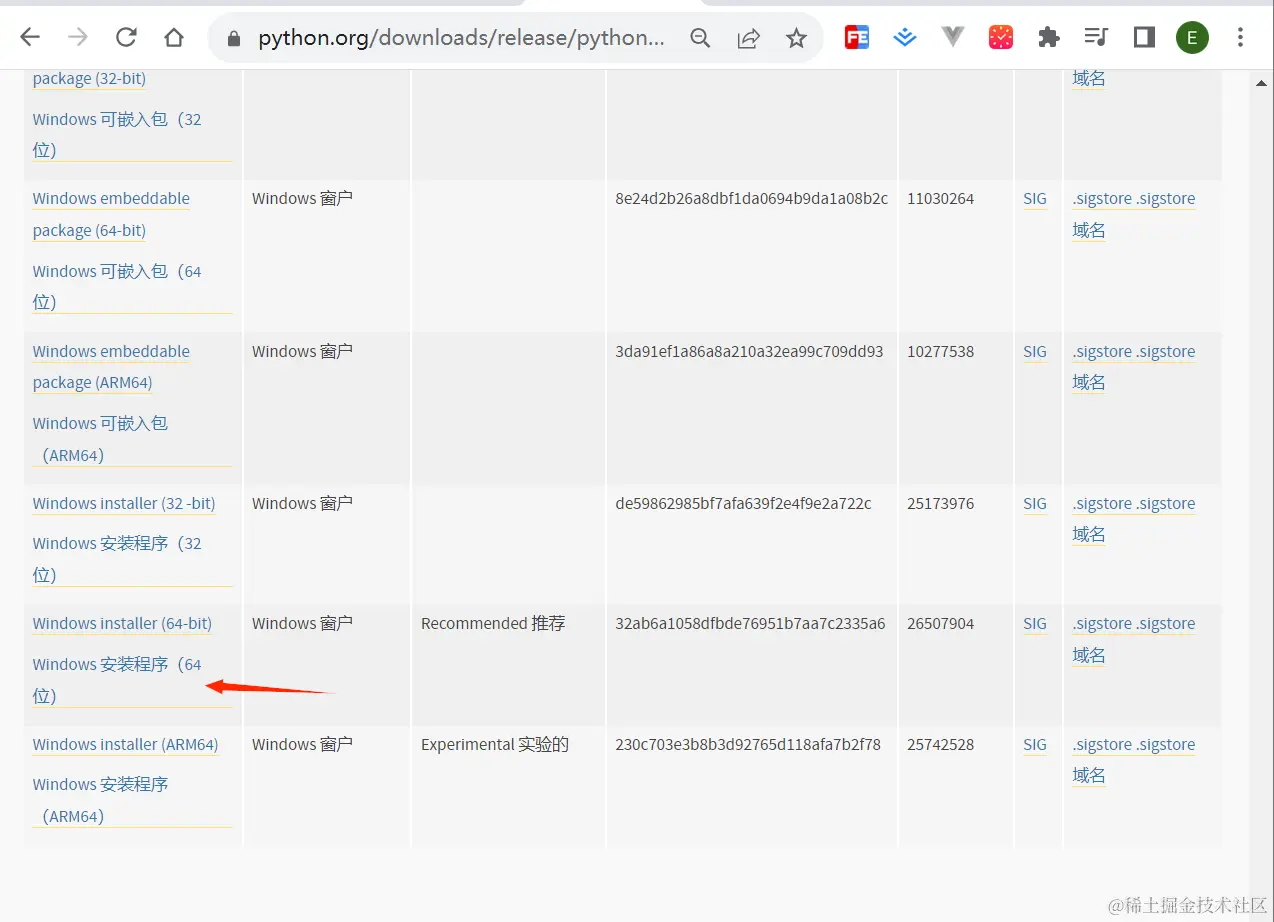
Task: Click the python.org URL field
Action: click(461, 38)
